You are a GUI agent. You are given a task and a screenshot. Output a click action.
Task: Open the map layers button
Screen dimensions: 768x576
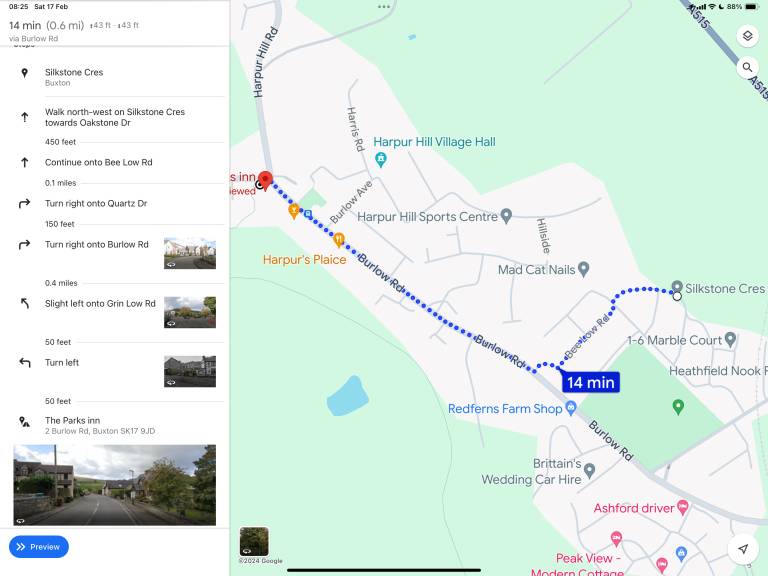coord(747,36)
